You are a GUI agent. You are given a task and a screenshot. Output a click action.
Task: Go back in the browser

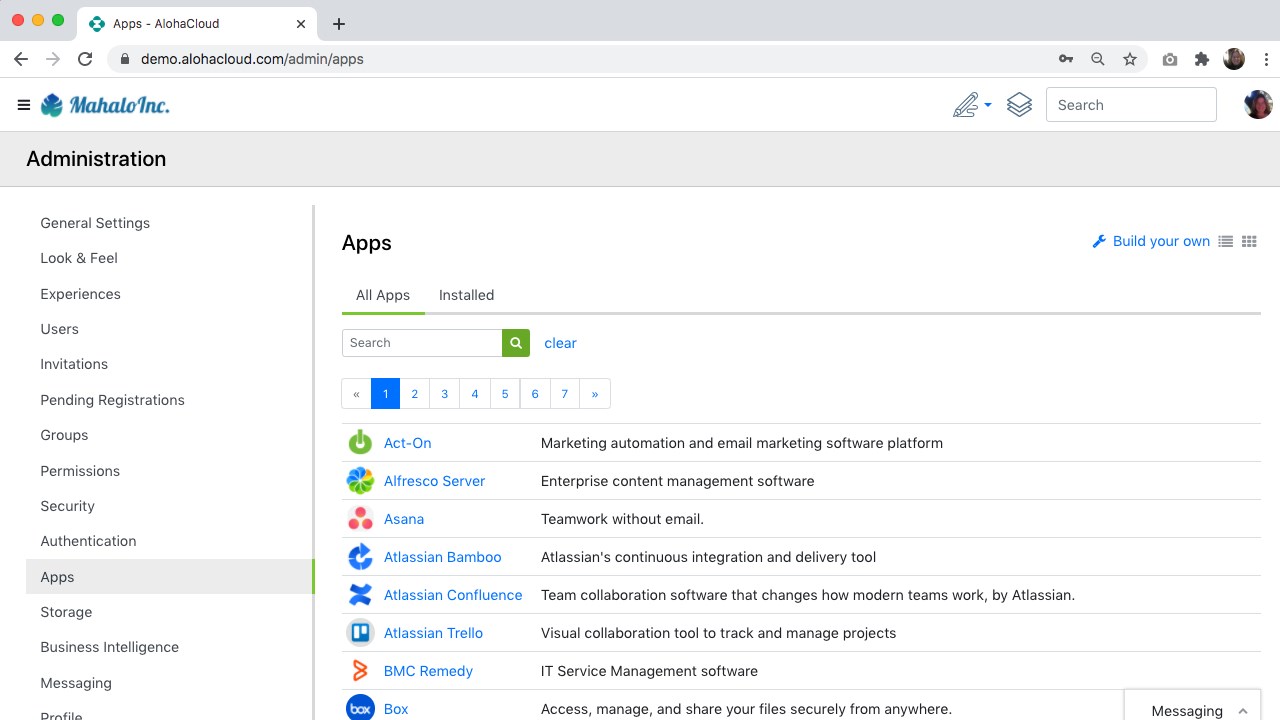21,59
